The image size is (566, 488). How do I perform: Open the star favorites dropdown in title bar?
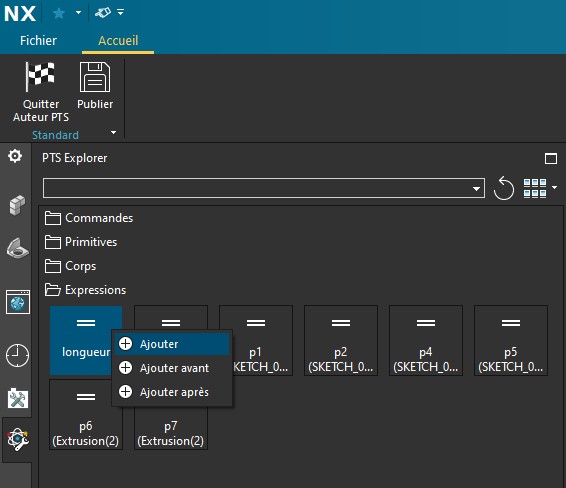coord(78,13)
